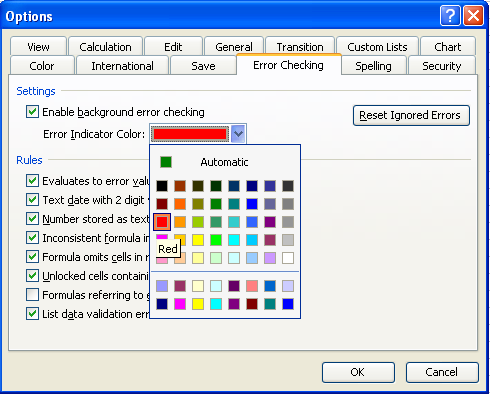Toggle Text date with 2 digit years
Screen dimensions: 490x394
(x=32, y=200)
